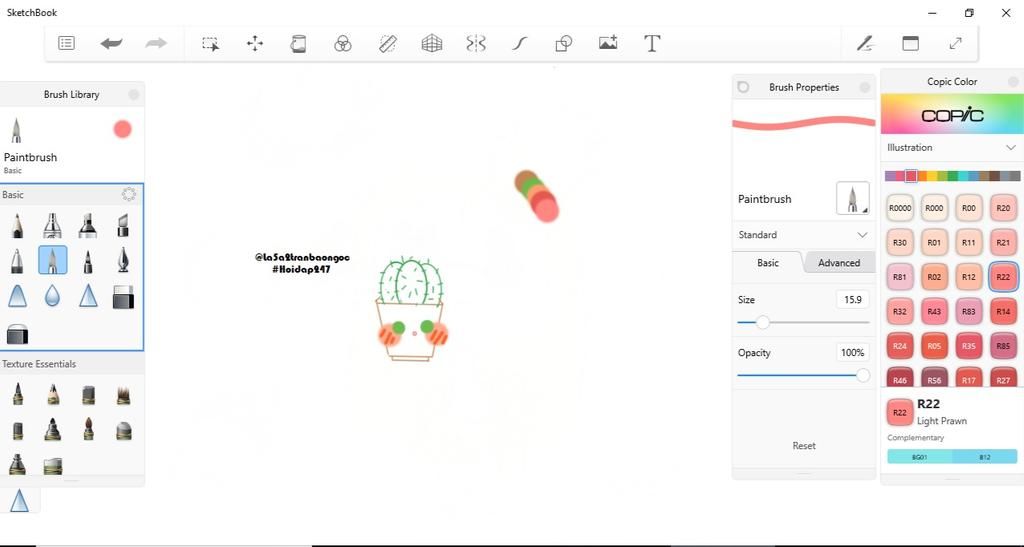Toggle the Copic Color panel dot

pyautogui.click(x=1013, y=82)
